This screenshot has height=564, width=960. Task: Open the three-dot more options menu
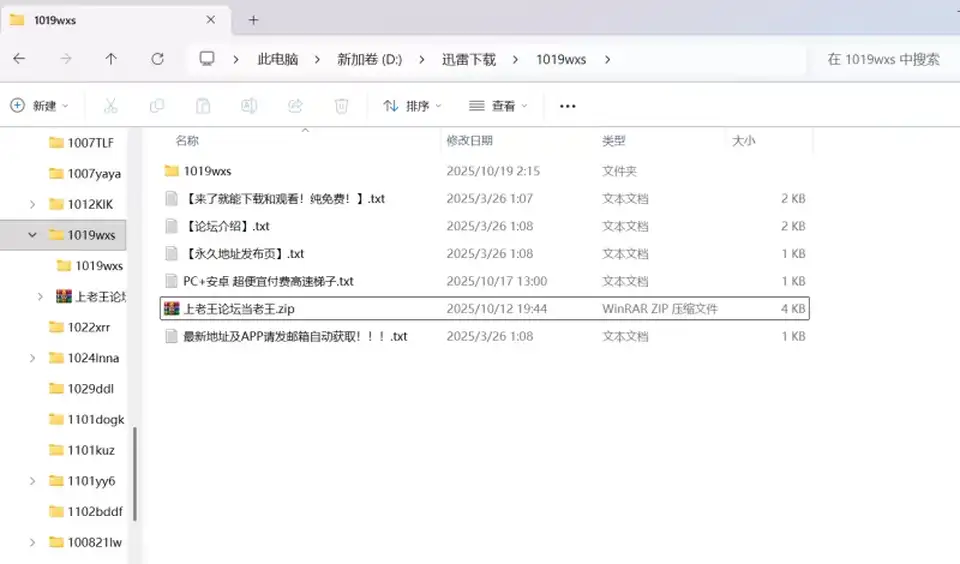[x=568, y=106]
